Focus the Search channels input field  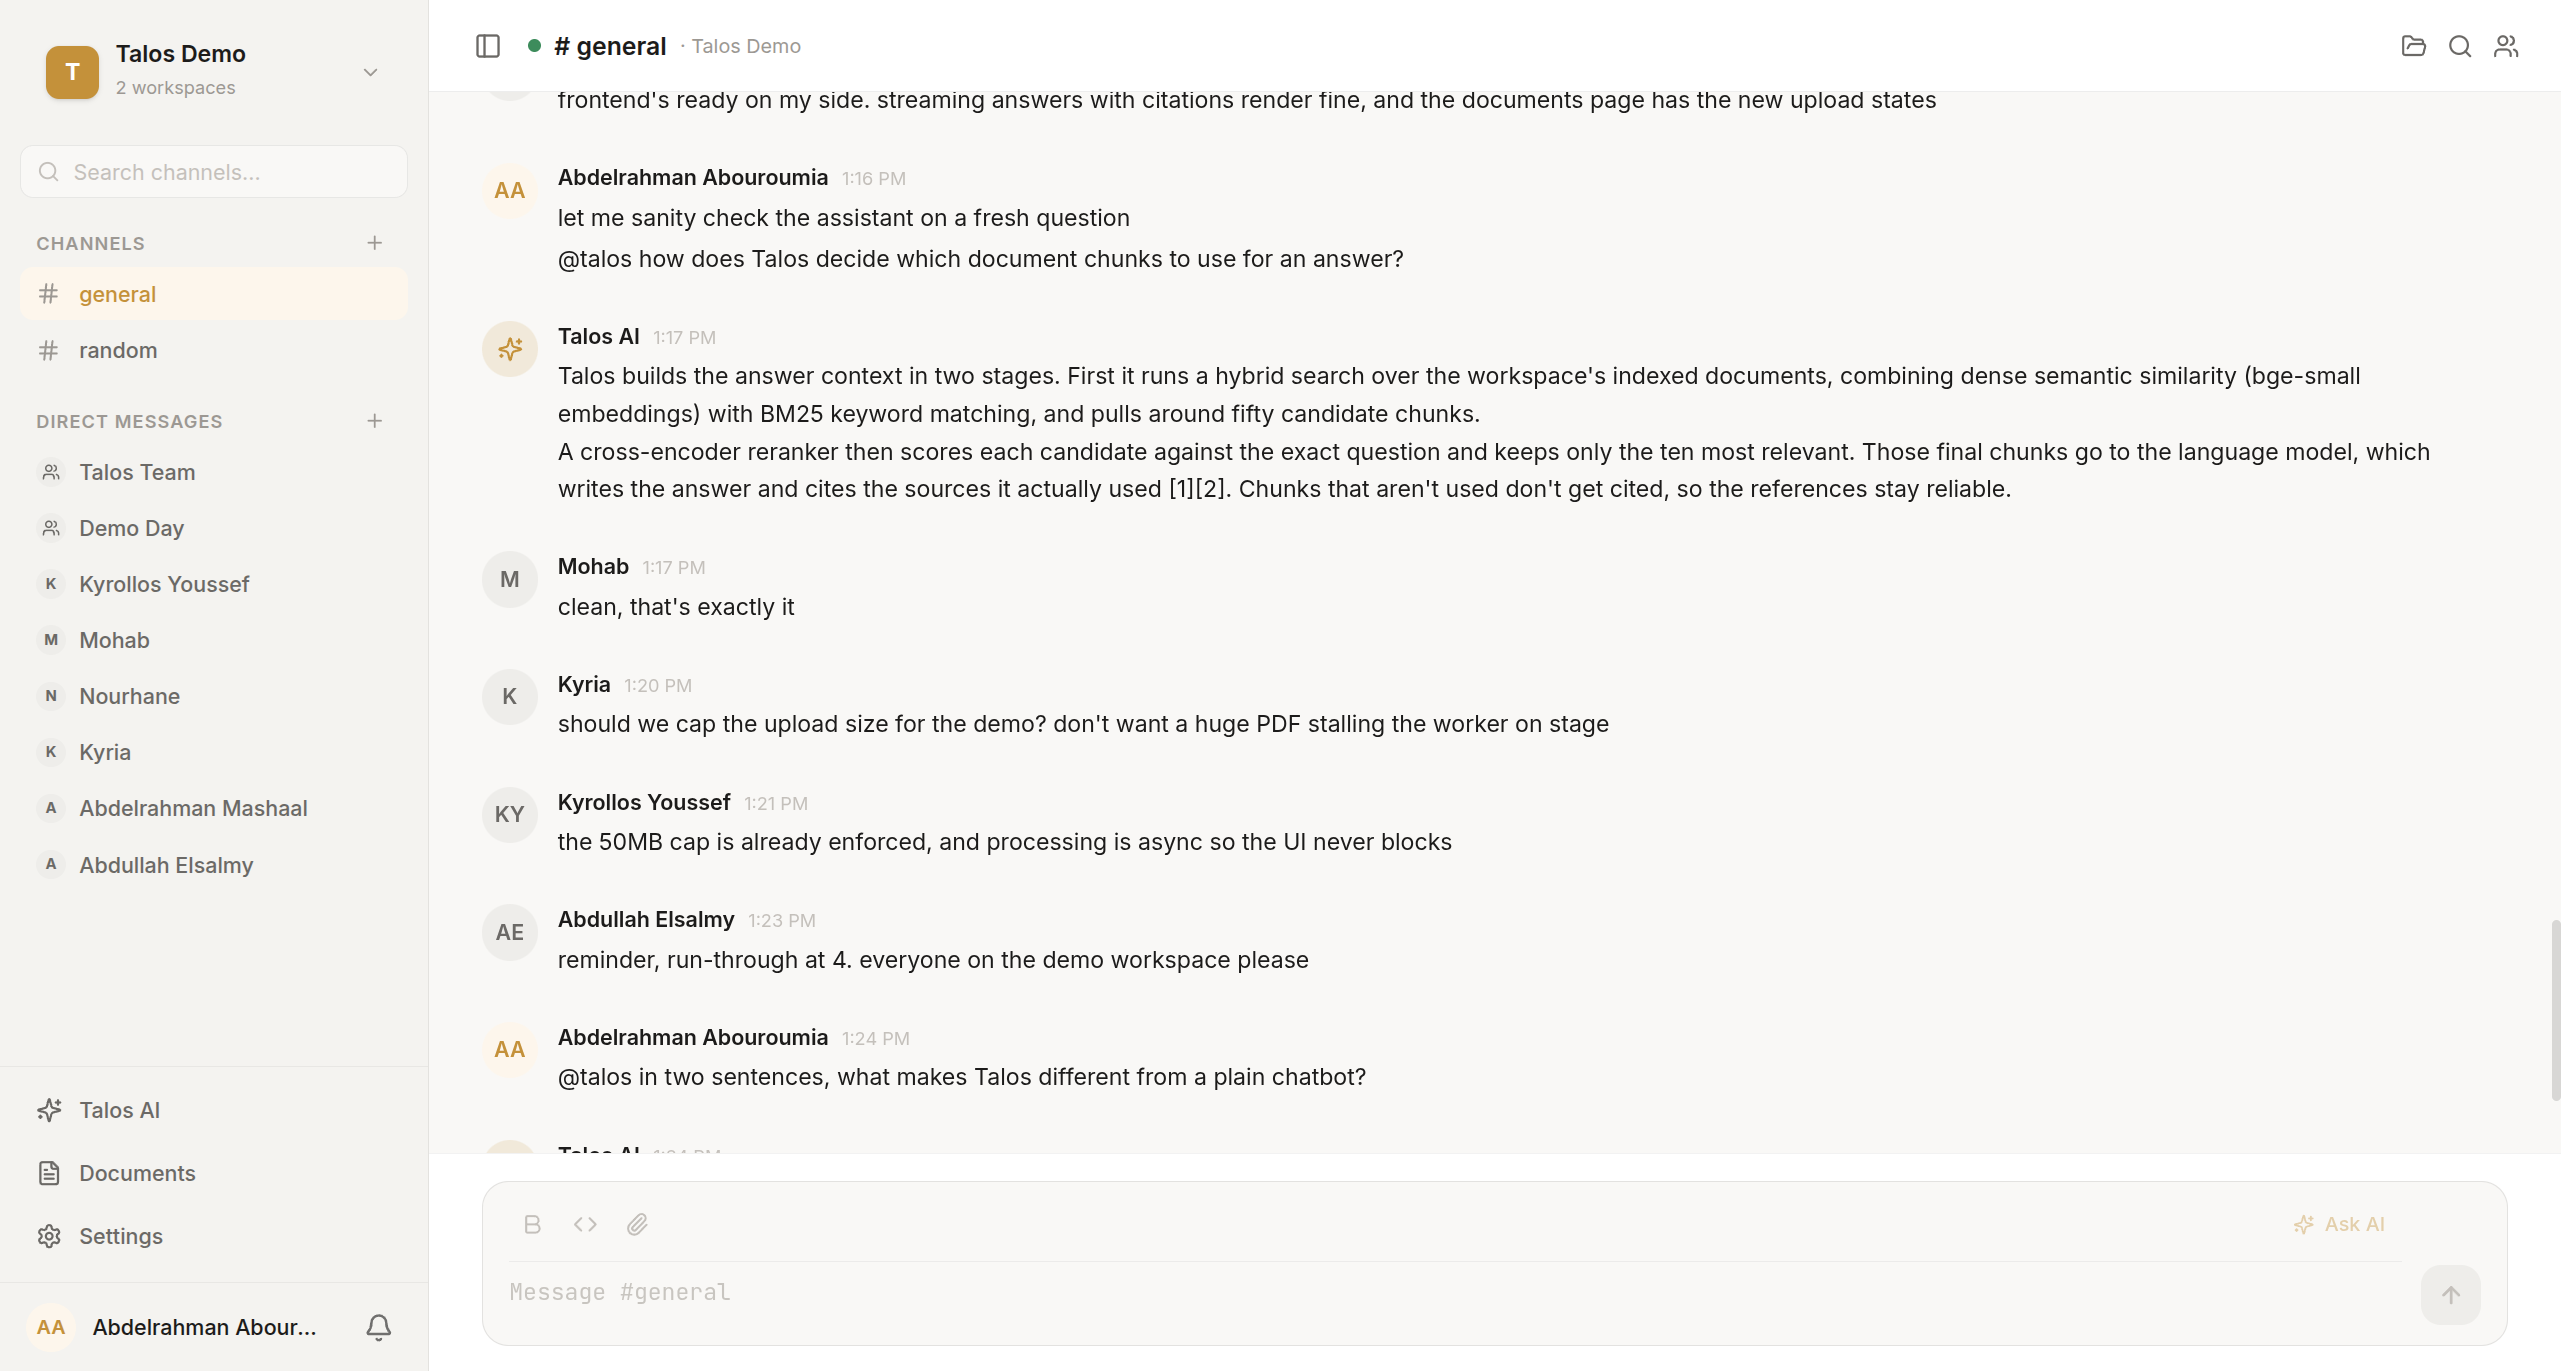point(214,172)
